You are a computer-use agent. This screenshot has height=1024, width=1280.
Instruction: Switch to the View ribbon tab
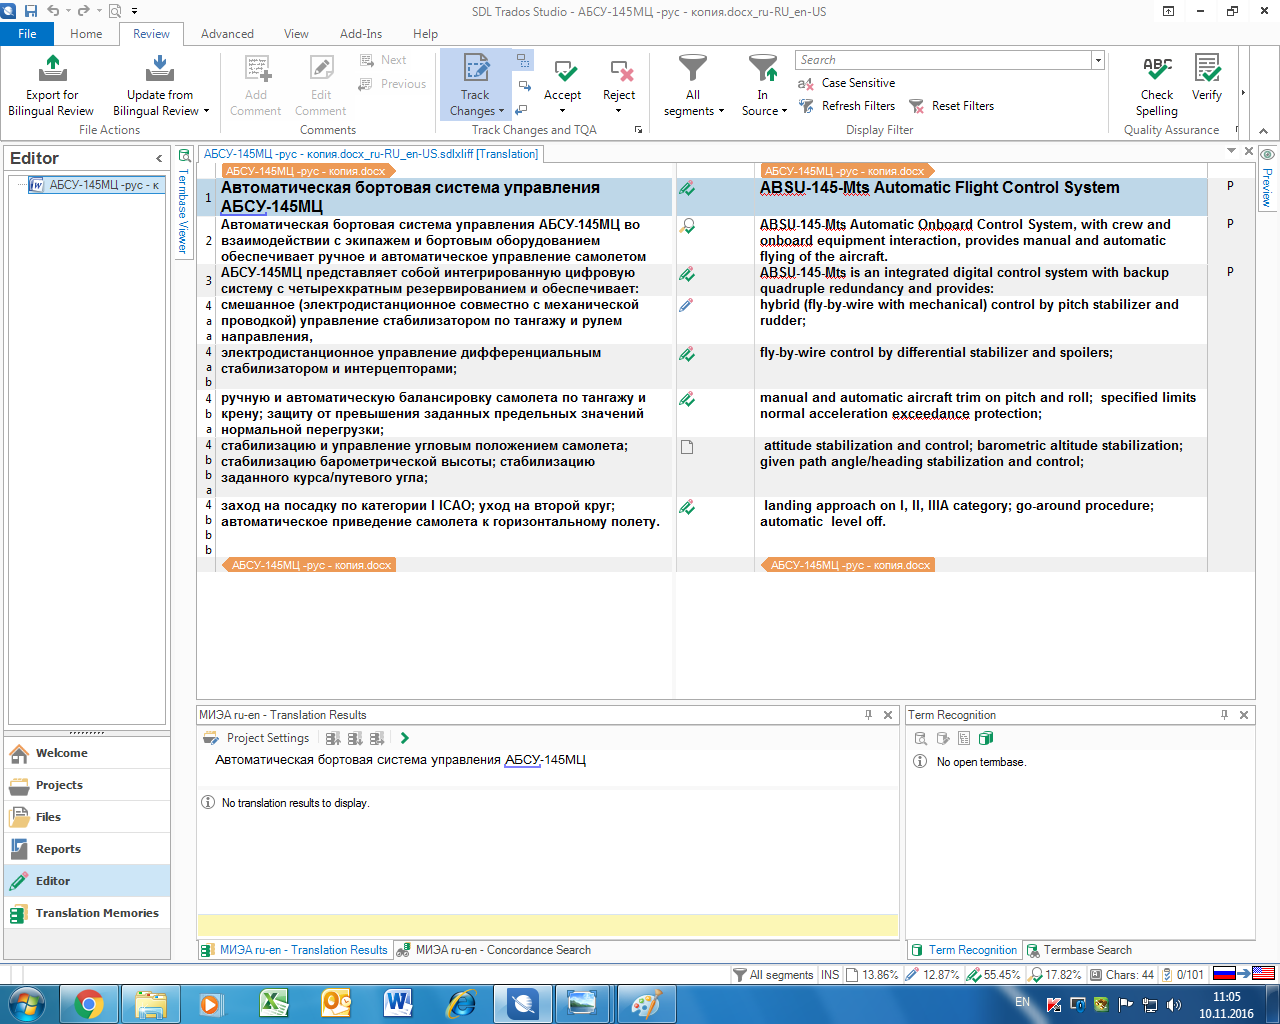point(296,34)
